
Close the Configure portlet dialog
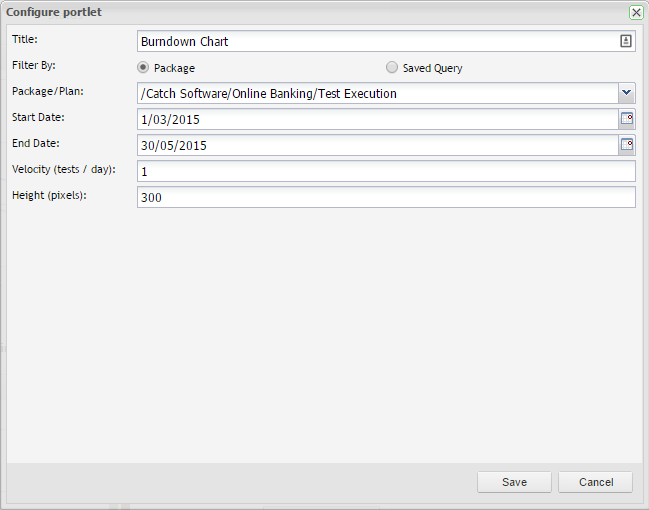click(x=636, y=12)
